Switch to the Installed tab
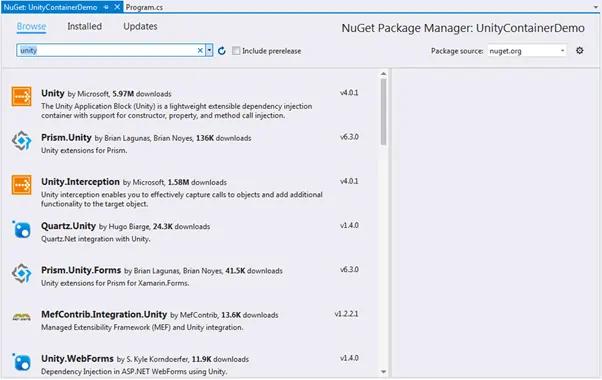Image resolution: width=602 pixels, height=380 pixels. pyautogui.click(x=84, y=26)
